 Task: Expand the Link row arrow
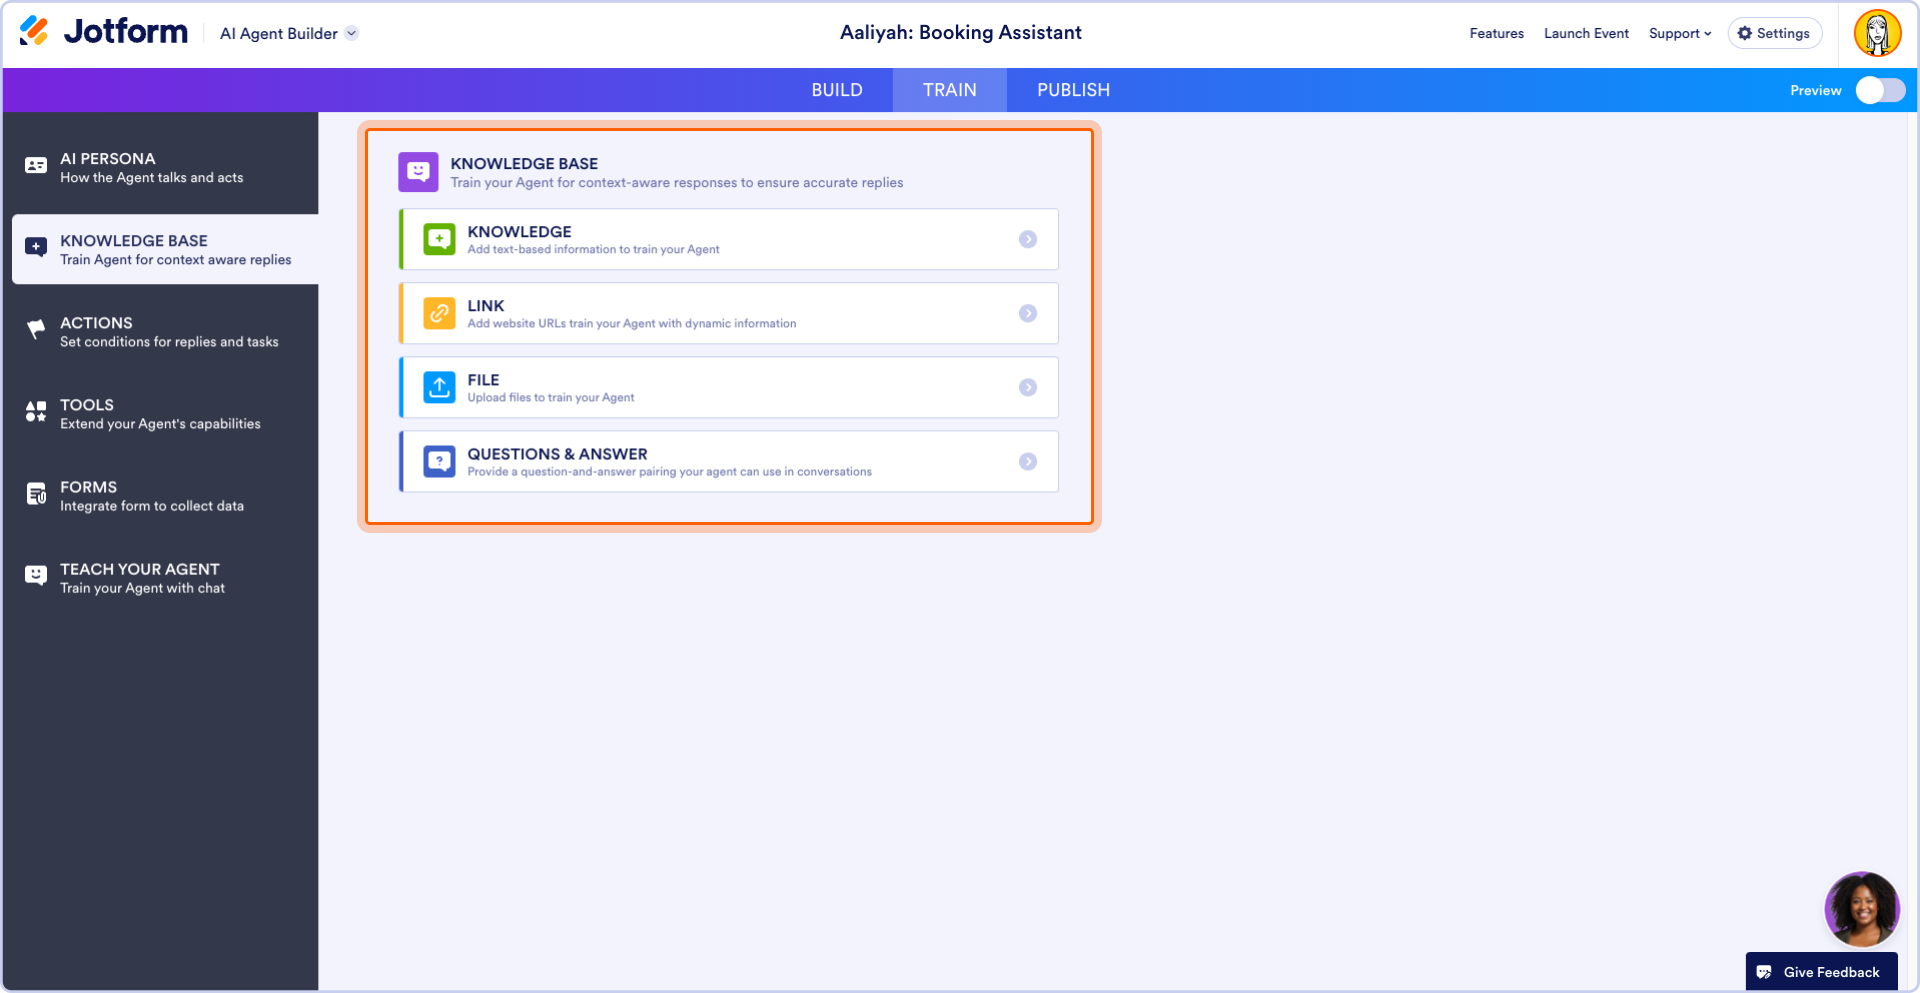pos(1028,313)
